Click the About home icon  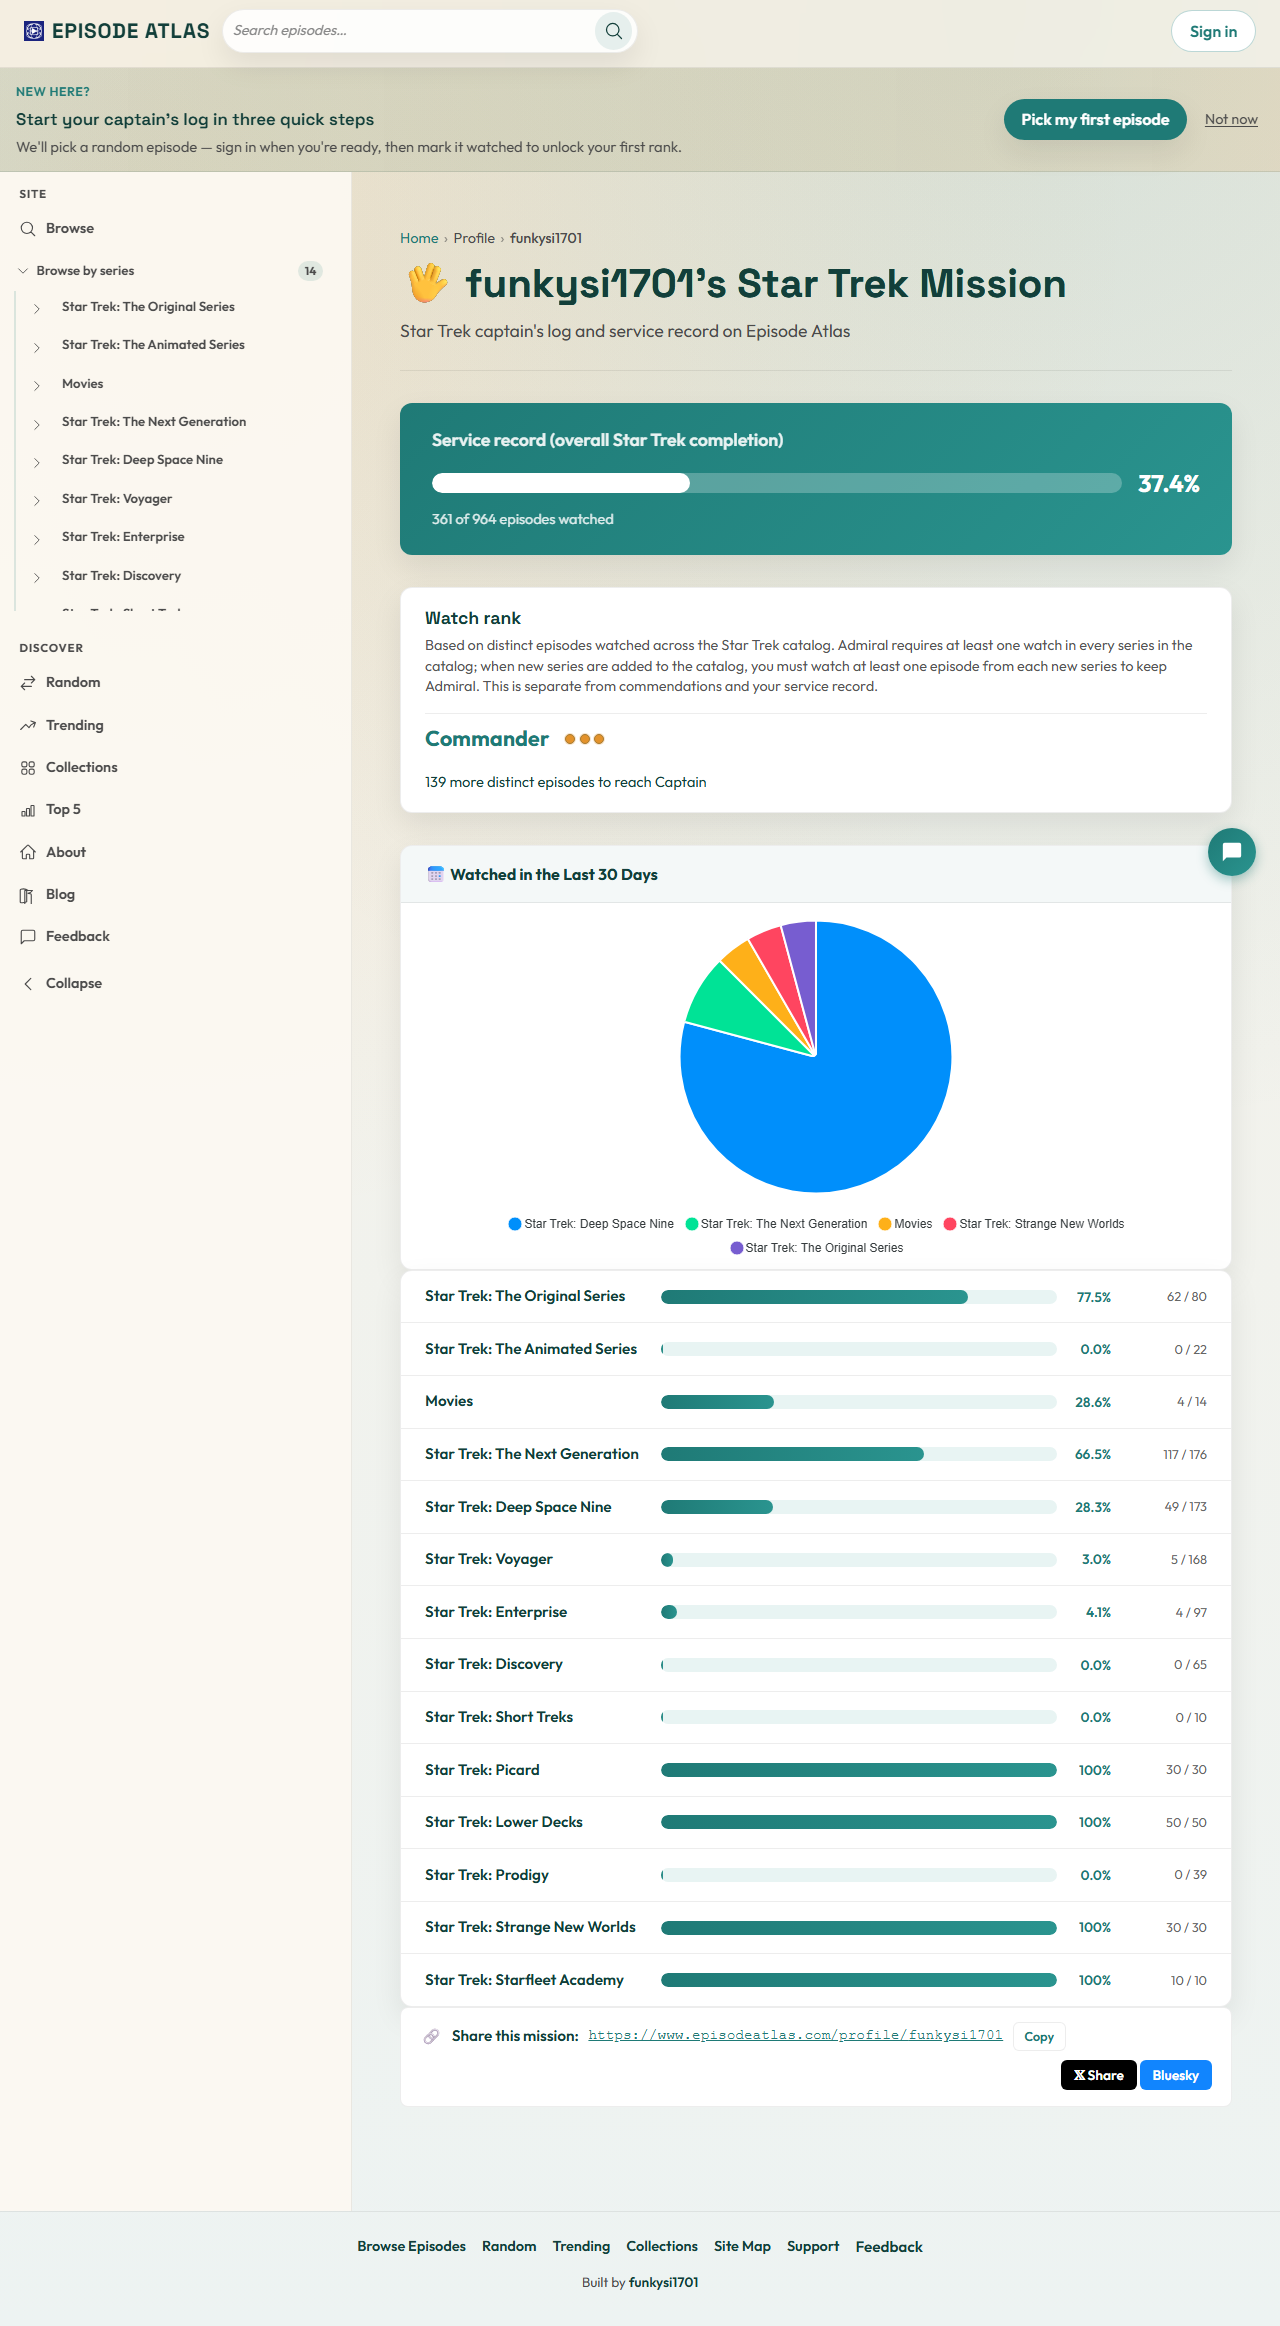pos(28,853)
